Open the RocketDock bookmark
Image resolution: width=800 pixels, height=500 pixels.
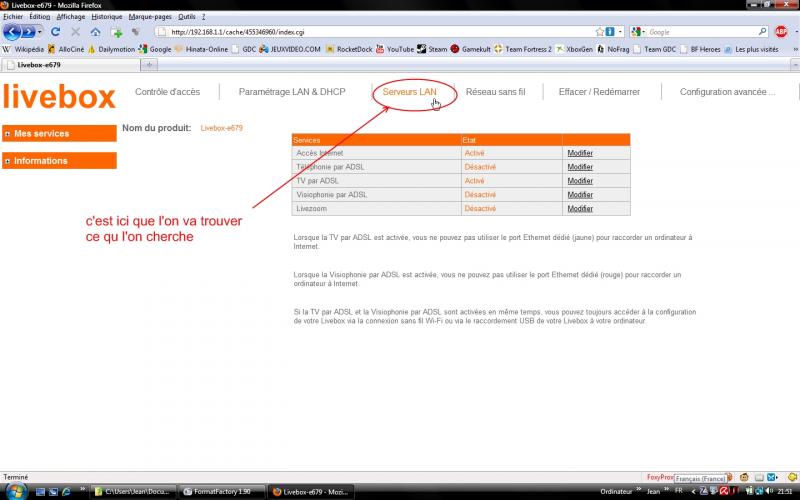click(x=349, y=49)
